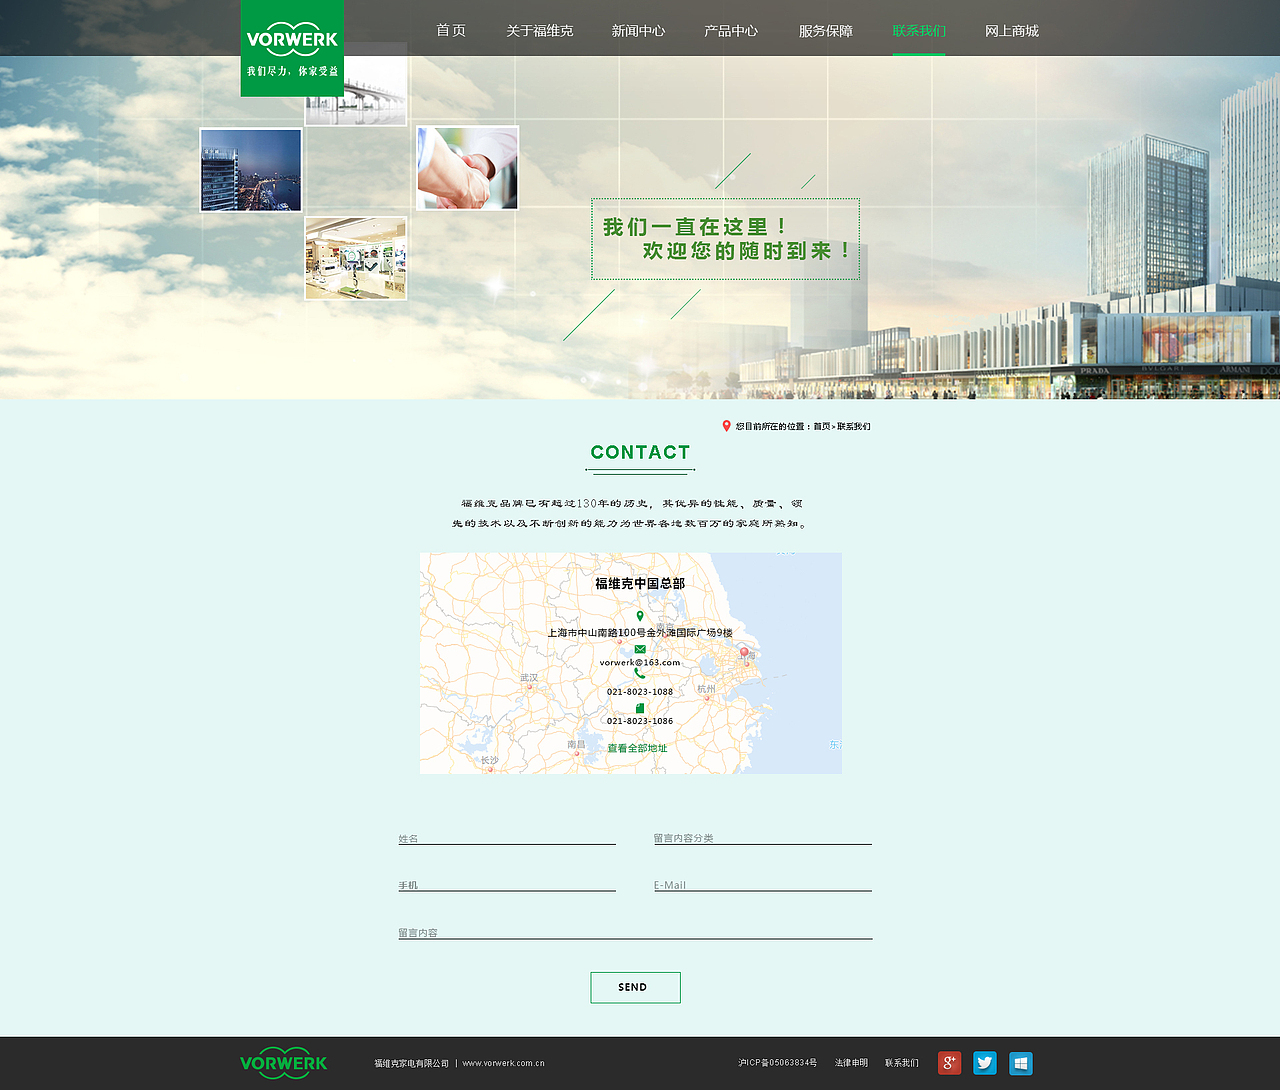Click the Windows social icon in the footer
The width and height of the screenshot is (1280, 1090).
[x=1020, y=1063]
